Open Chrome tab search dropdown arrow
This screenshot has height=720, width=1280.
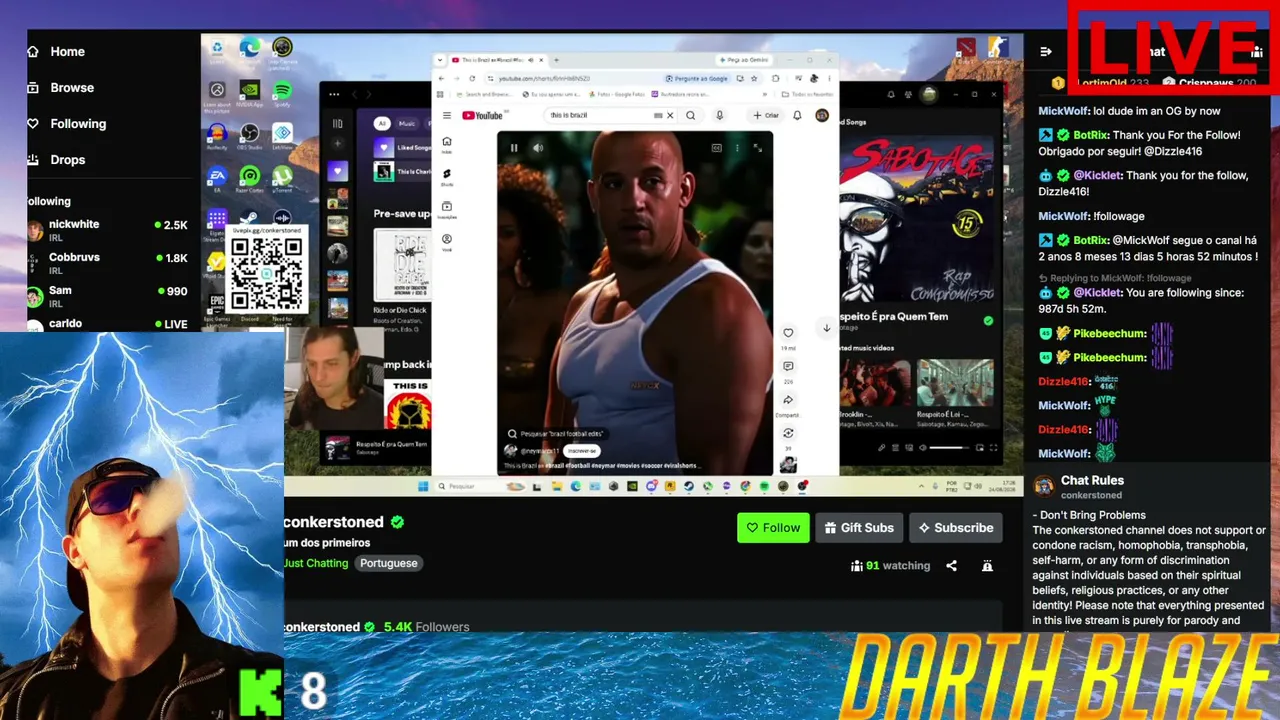coord(441,60)
